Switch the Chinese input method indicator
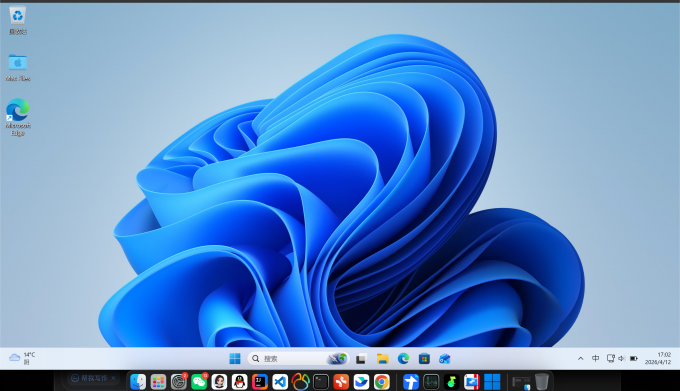The image size is (680, 391). pos(595,358)
